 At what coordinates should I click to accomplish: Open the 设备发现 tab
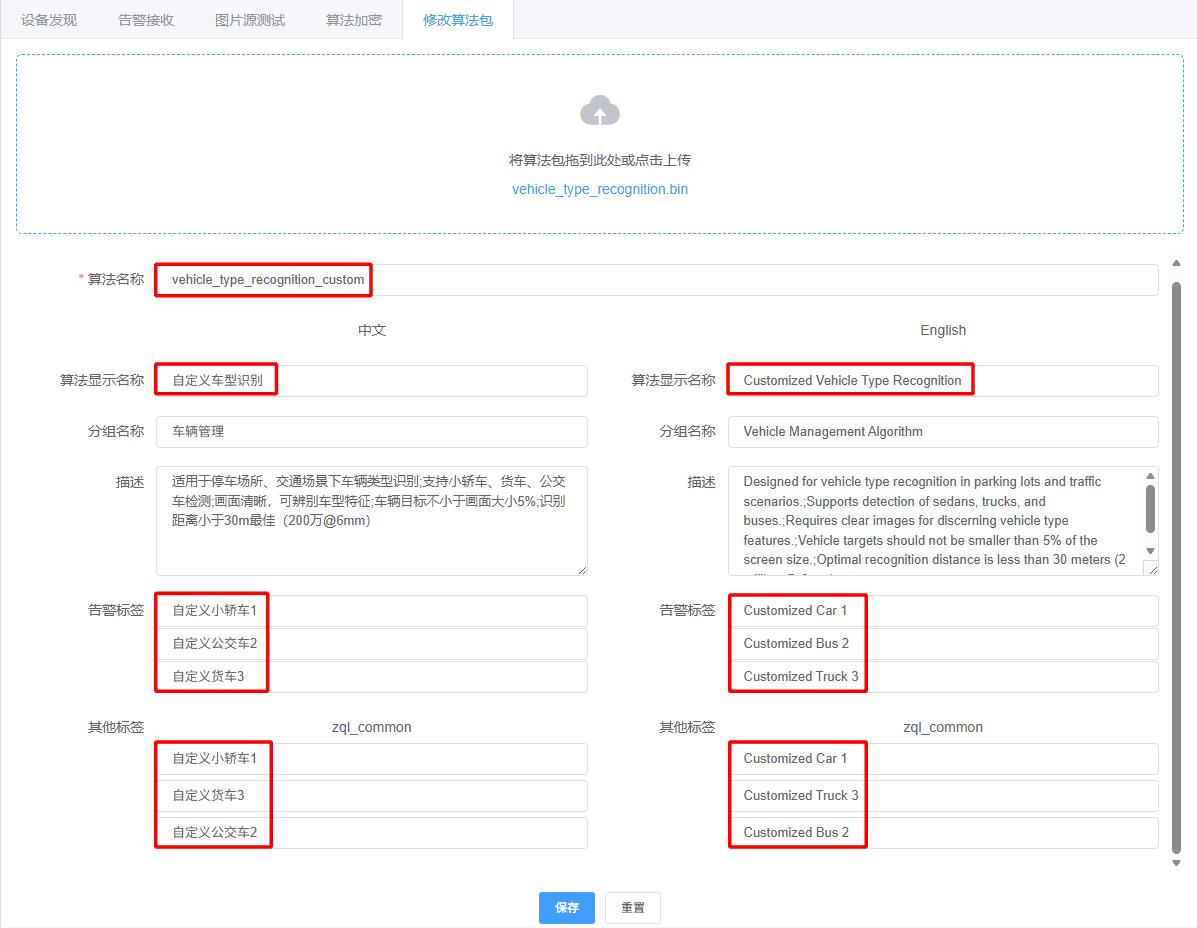(x=49, y=20)
